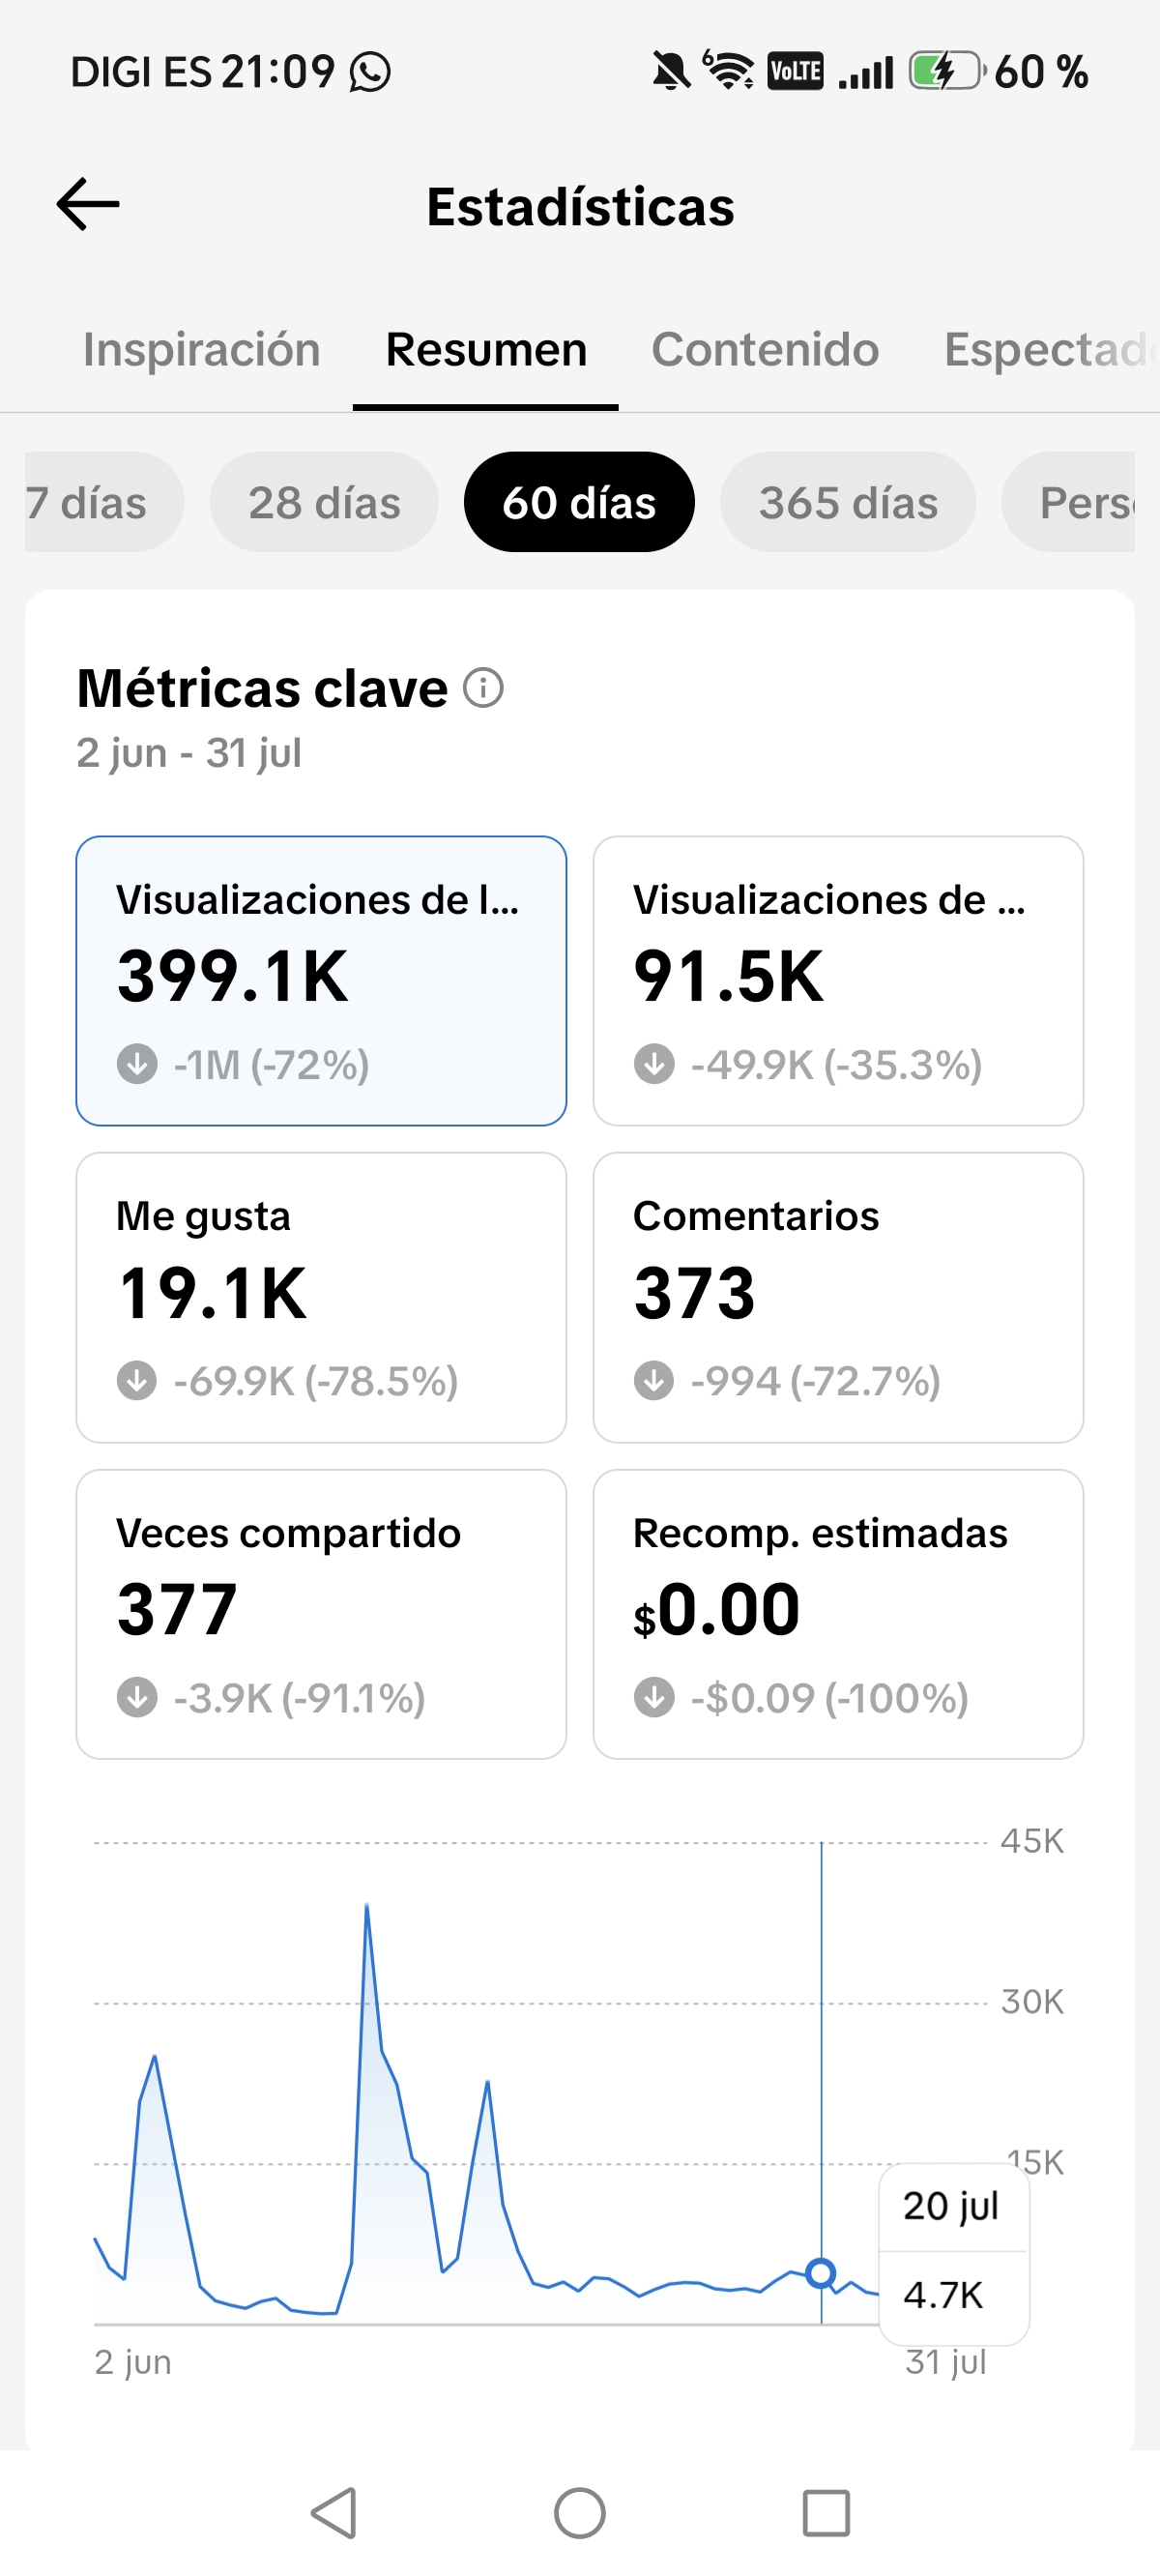Open the Espectadores tab

pos(1051,350)
